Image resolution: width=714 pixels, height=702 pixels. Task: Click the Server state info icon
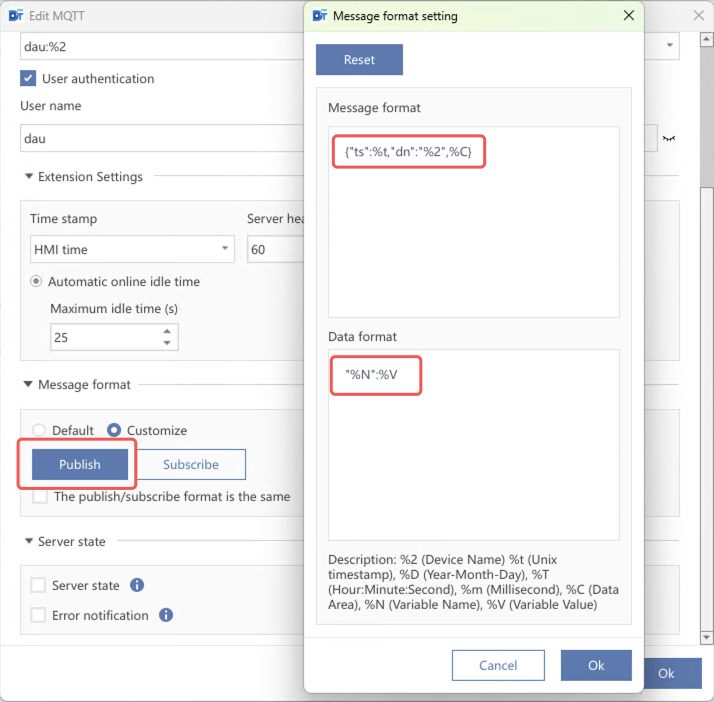(x=138, y=586)
